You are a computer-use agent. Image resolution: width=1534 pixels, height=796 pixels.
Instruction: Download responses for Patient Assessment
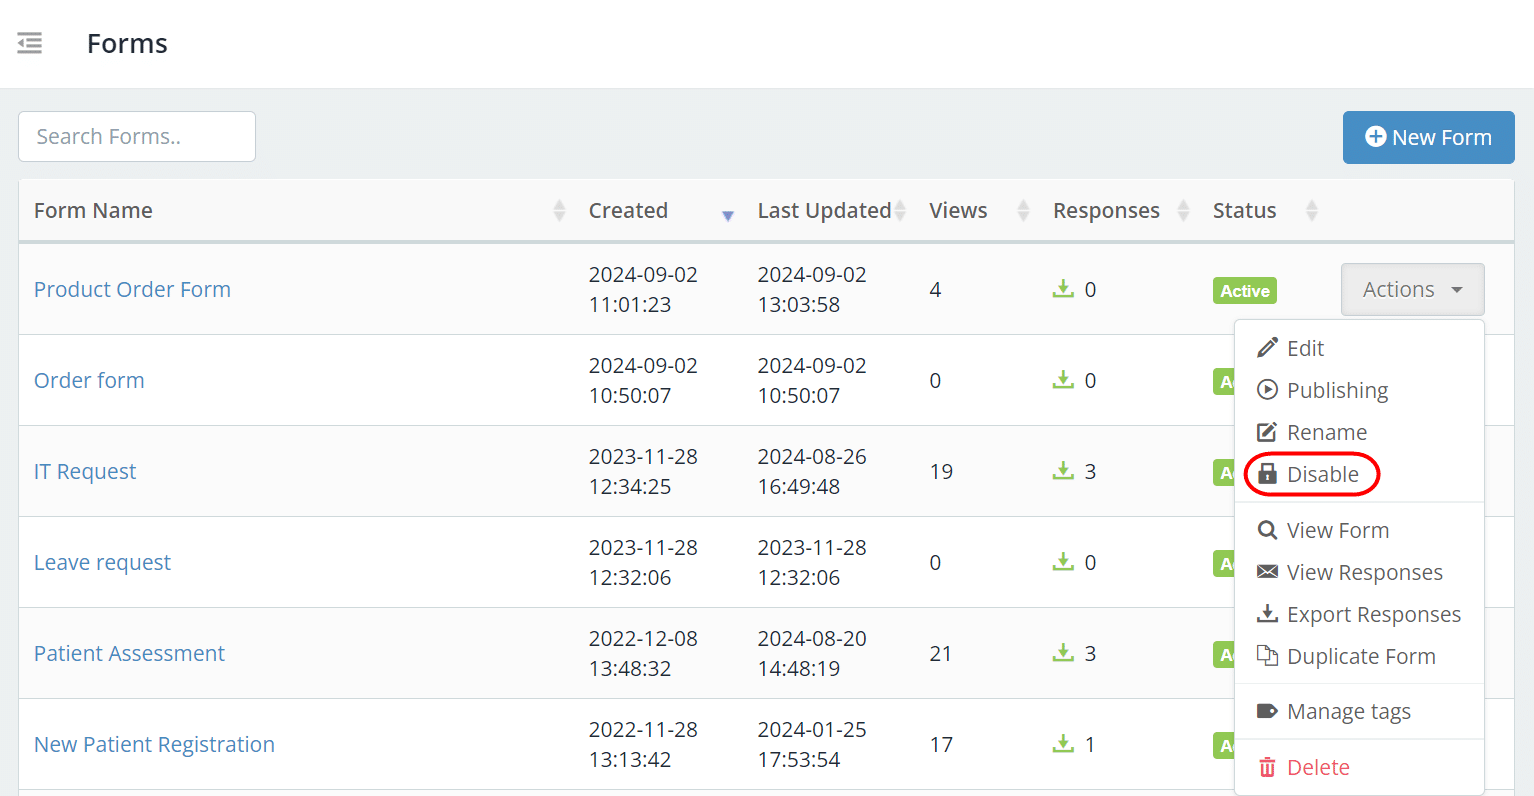point(1063,653)
